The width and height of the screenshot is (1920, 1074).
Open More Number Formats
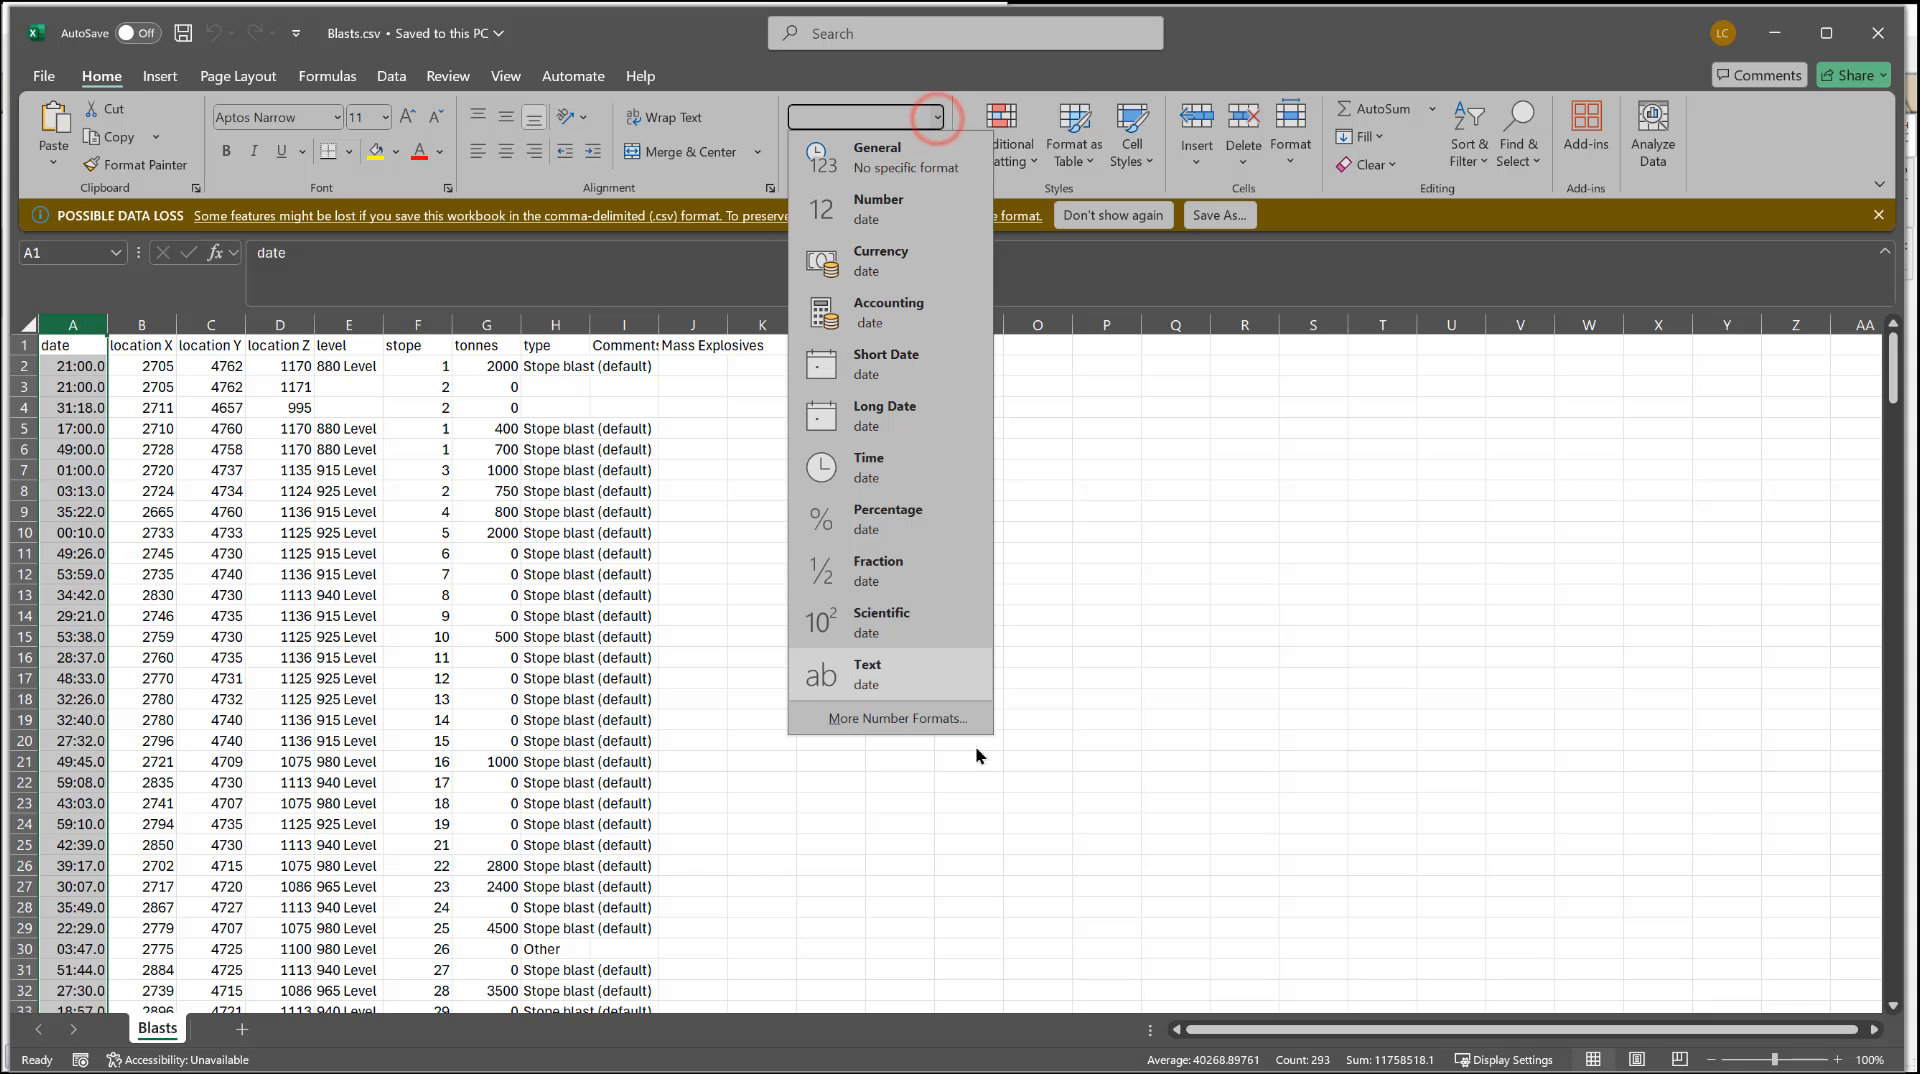click(897, 718)
